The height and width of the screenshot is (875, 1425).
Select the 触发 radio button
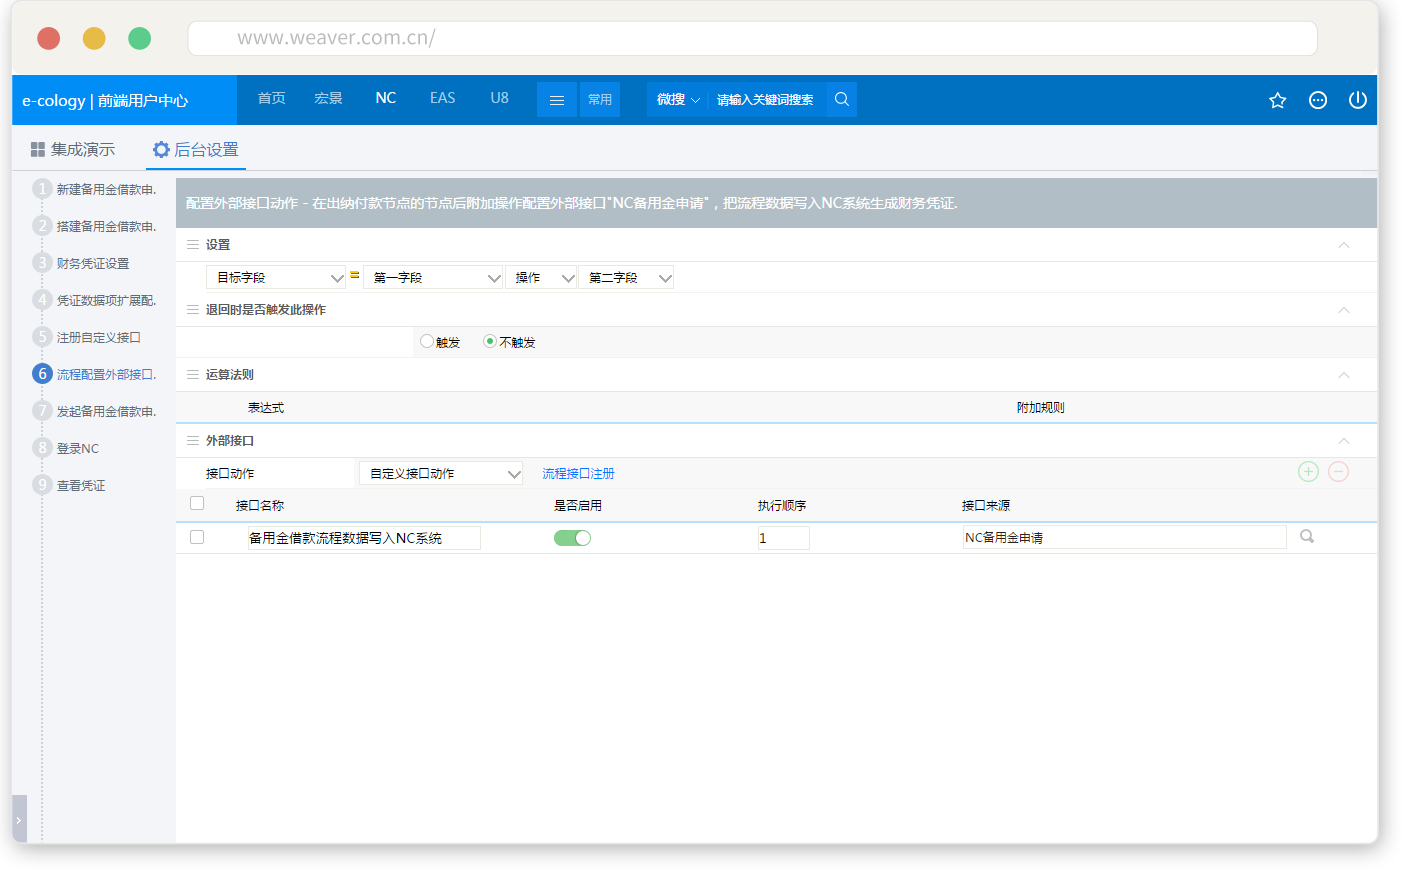(427, 341)
